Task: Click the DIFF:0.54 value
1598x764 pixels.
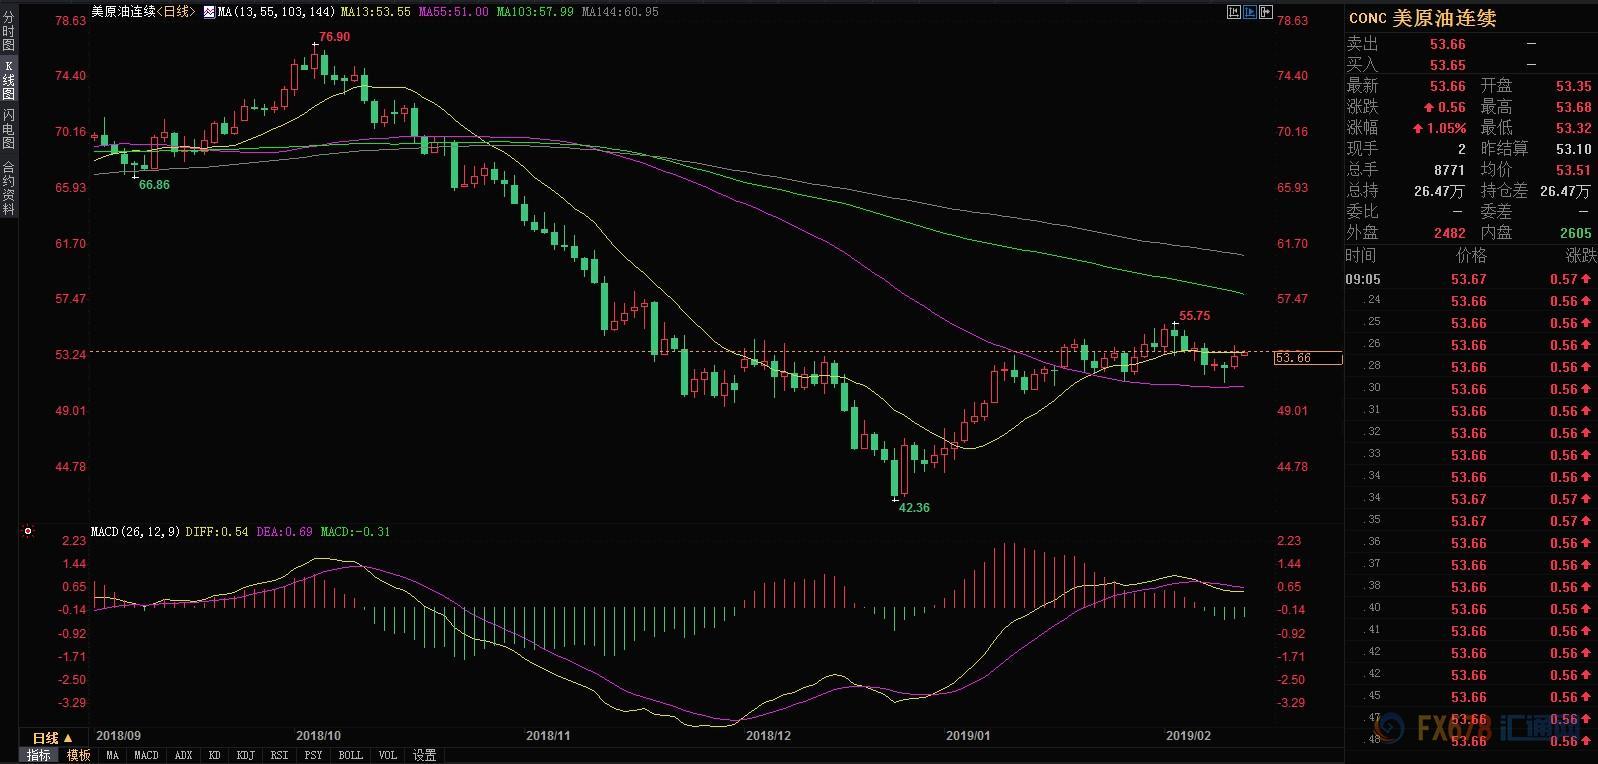Action: (217, 532)
